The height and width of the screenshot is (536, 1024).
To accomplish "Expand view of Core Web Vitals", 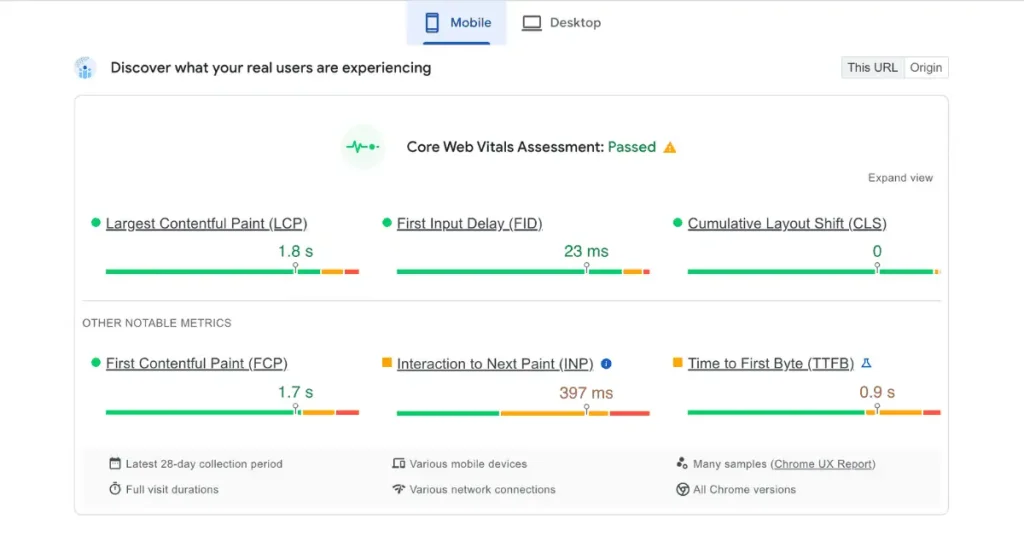I will click(900, 178).
